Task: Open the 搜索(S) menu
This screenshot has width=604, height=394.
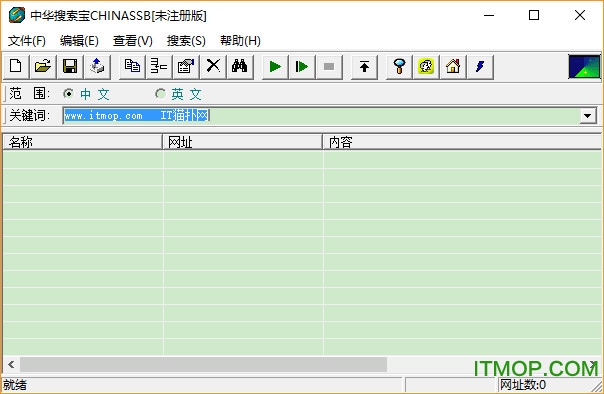Action: pyautogui.click(x=186, y=40)
